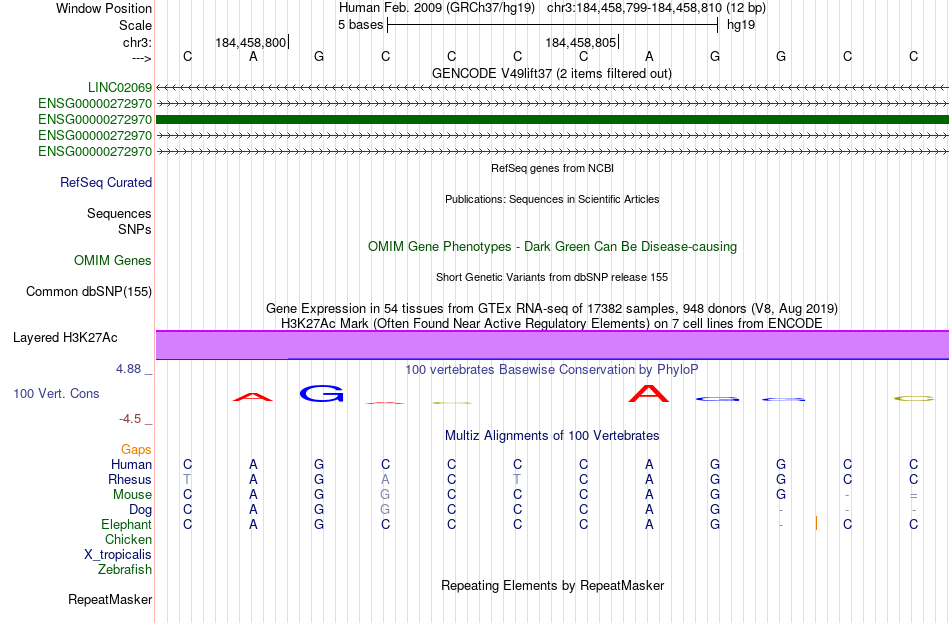Click the 'SNPs' publications track label
The image size is (950, 623).
135,230
